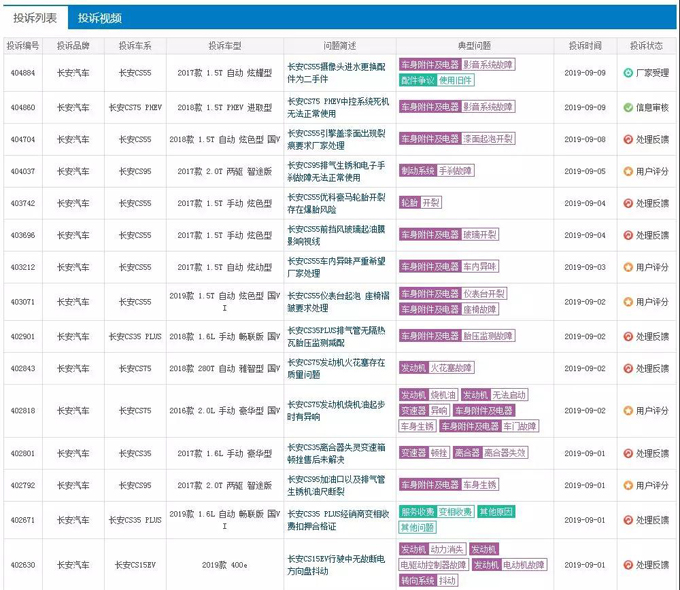Click the 火花塞故障 tag
Image resolution: width=680 pixels, height=590 pixels.
point(451,368)
